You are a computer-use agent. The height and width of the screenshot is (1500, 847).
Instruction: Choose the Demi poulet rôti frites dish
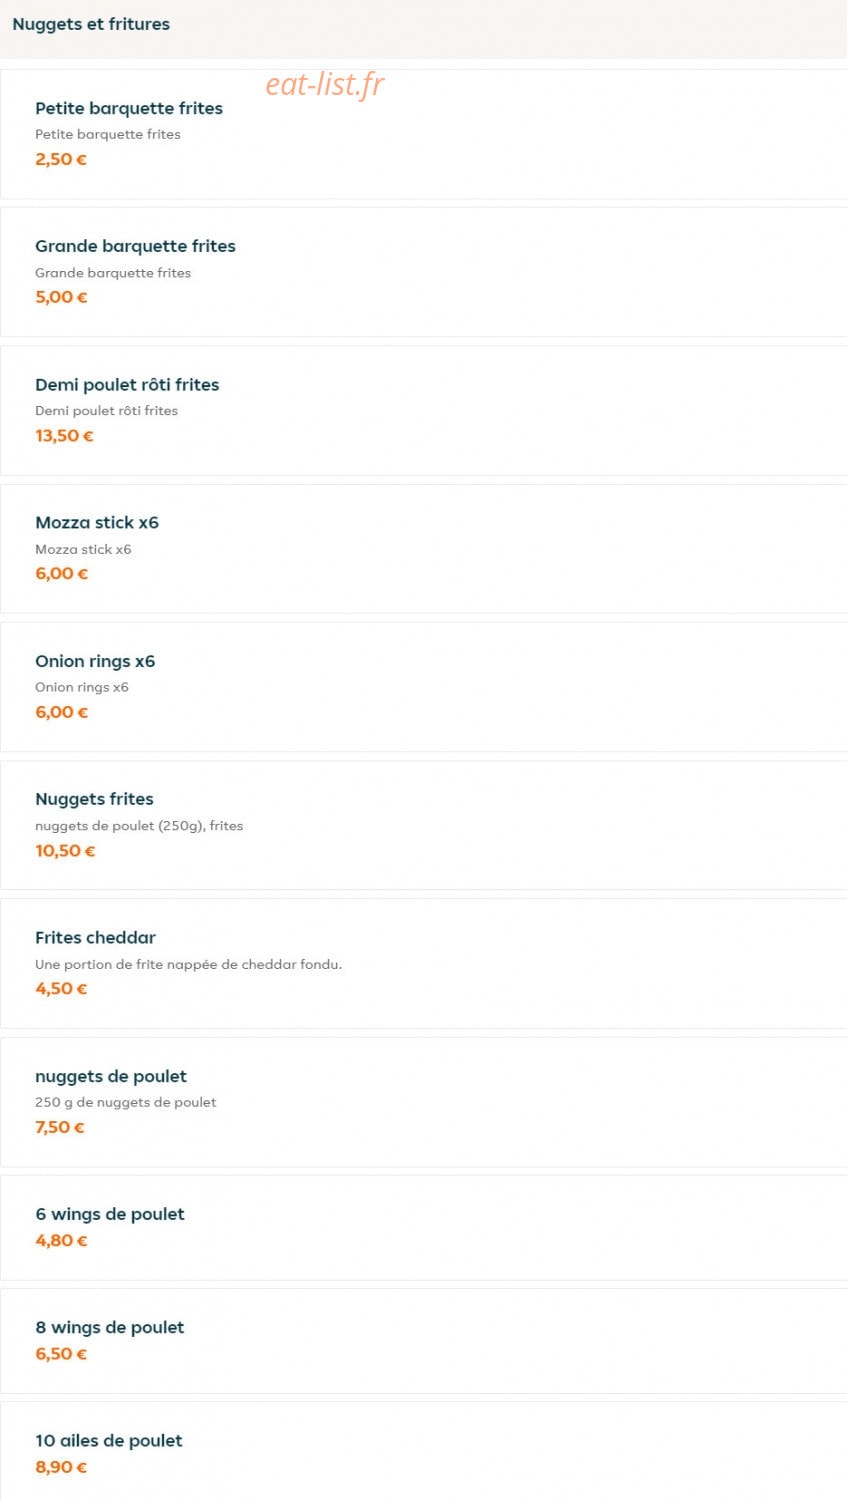(x=424, y=410)
